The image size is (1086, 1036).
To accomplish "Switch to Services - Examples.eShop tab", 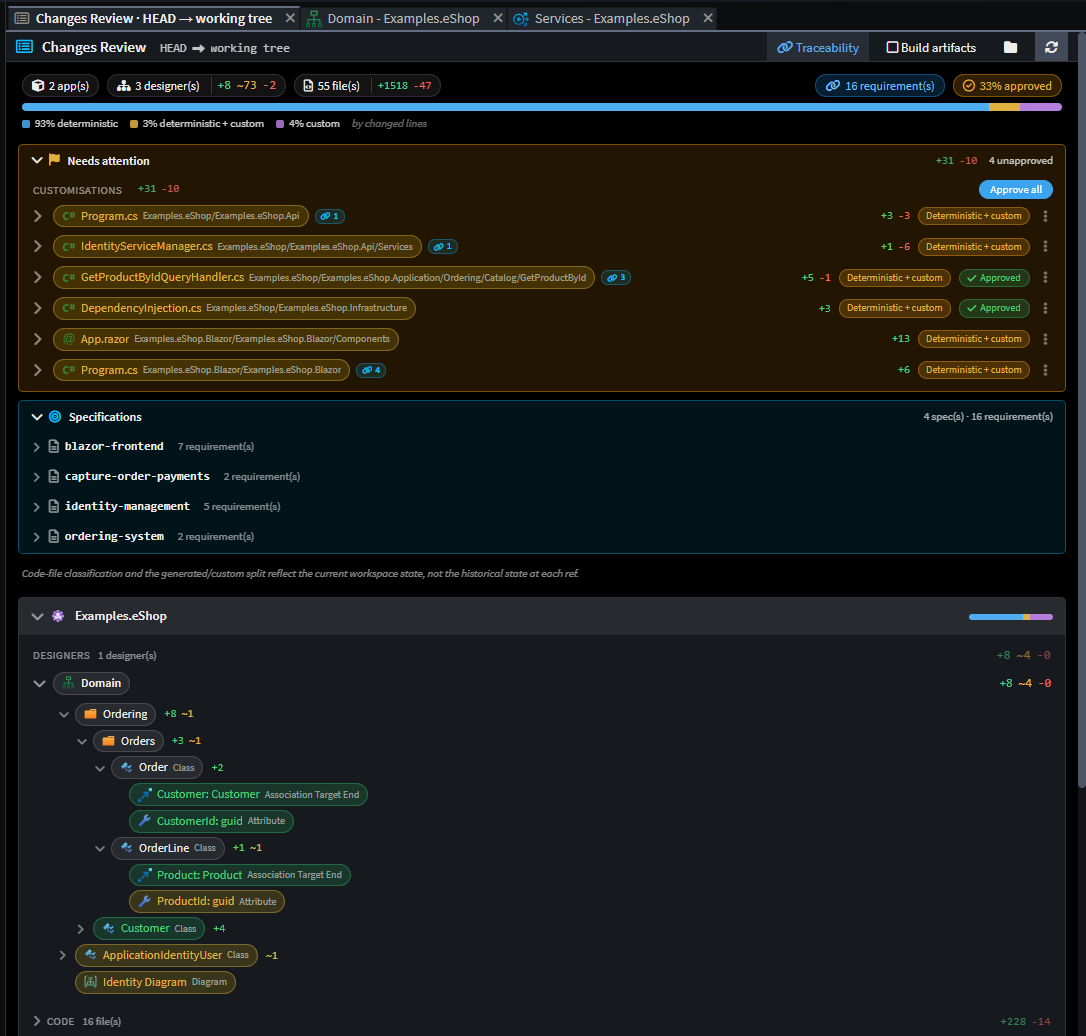I will point(612,19).
